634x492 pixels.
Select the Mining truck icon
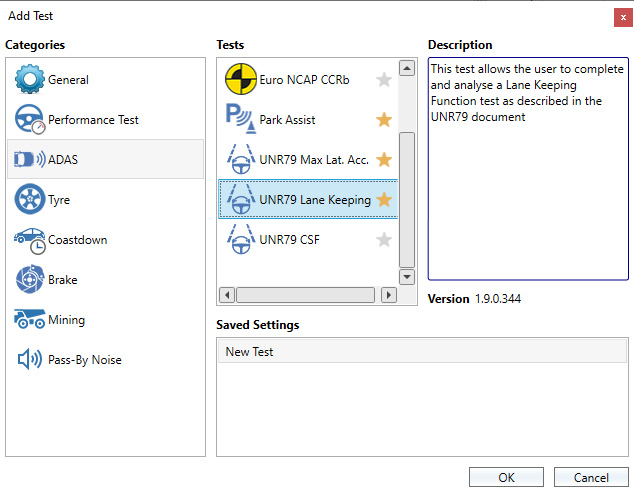point(29,320)
